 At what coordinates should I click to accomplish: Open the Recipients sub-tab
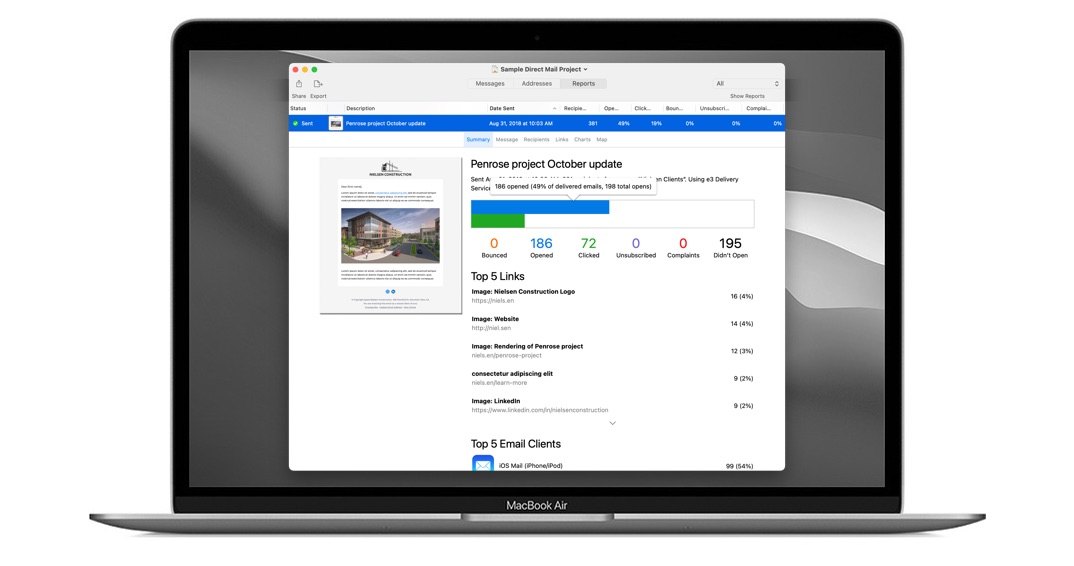(x=536, y=139)
